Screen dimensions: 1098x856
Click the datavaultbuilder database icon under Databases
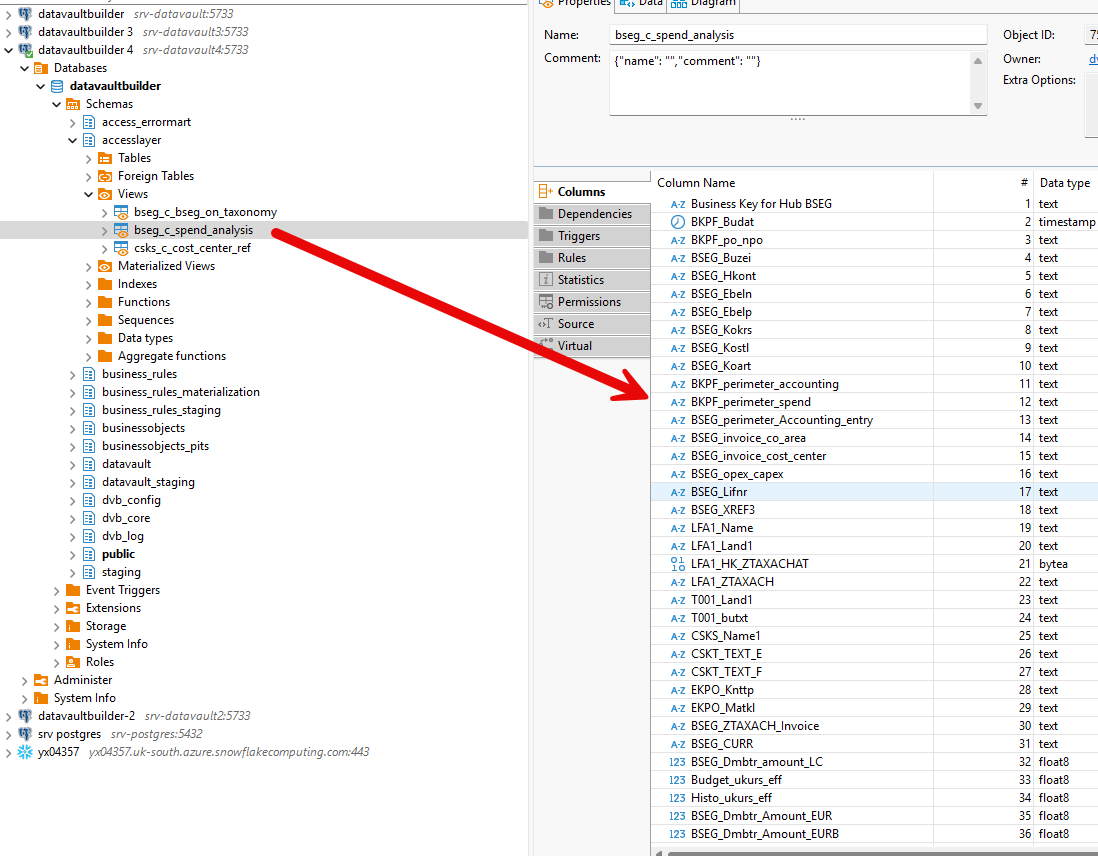pyautogui.click(x=57, y=86)
